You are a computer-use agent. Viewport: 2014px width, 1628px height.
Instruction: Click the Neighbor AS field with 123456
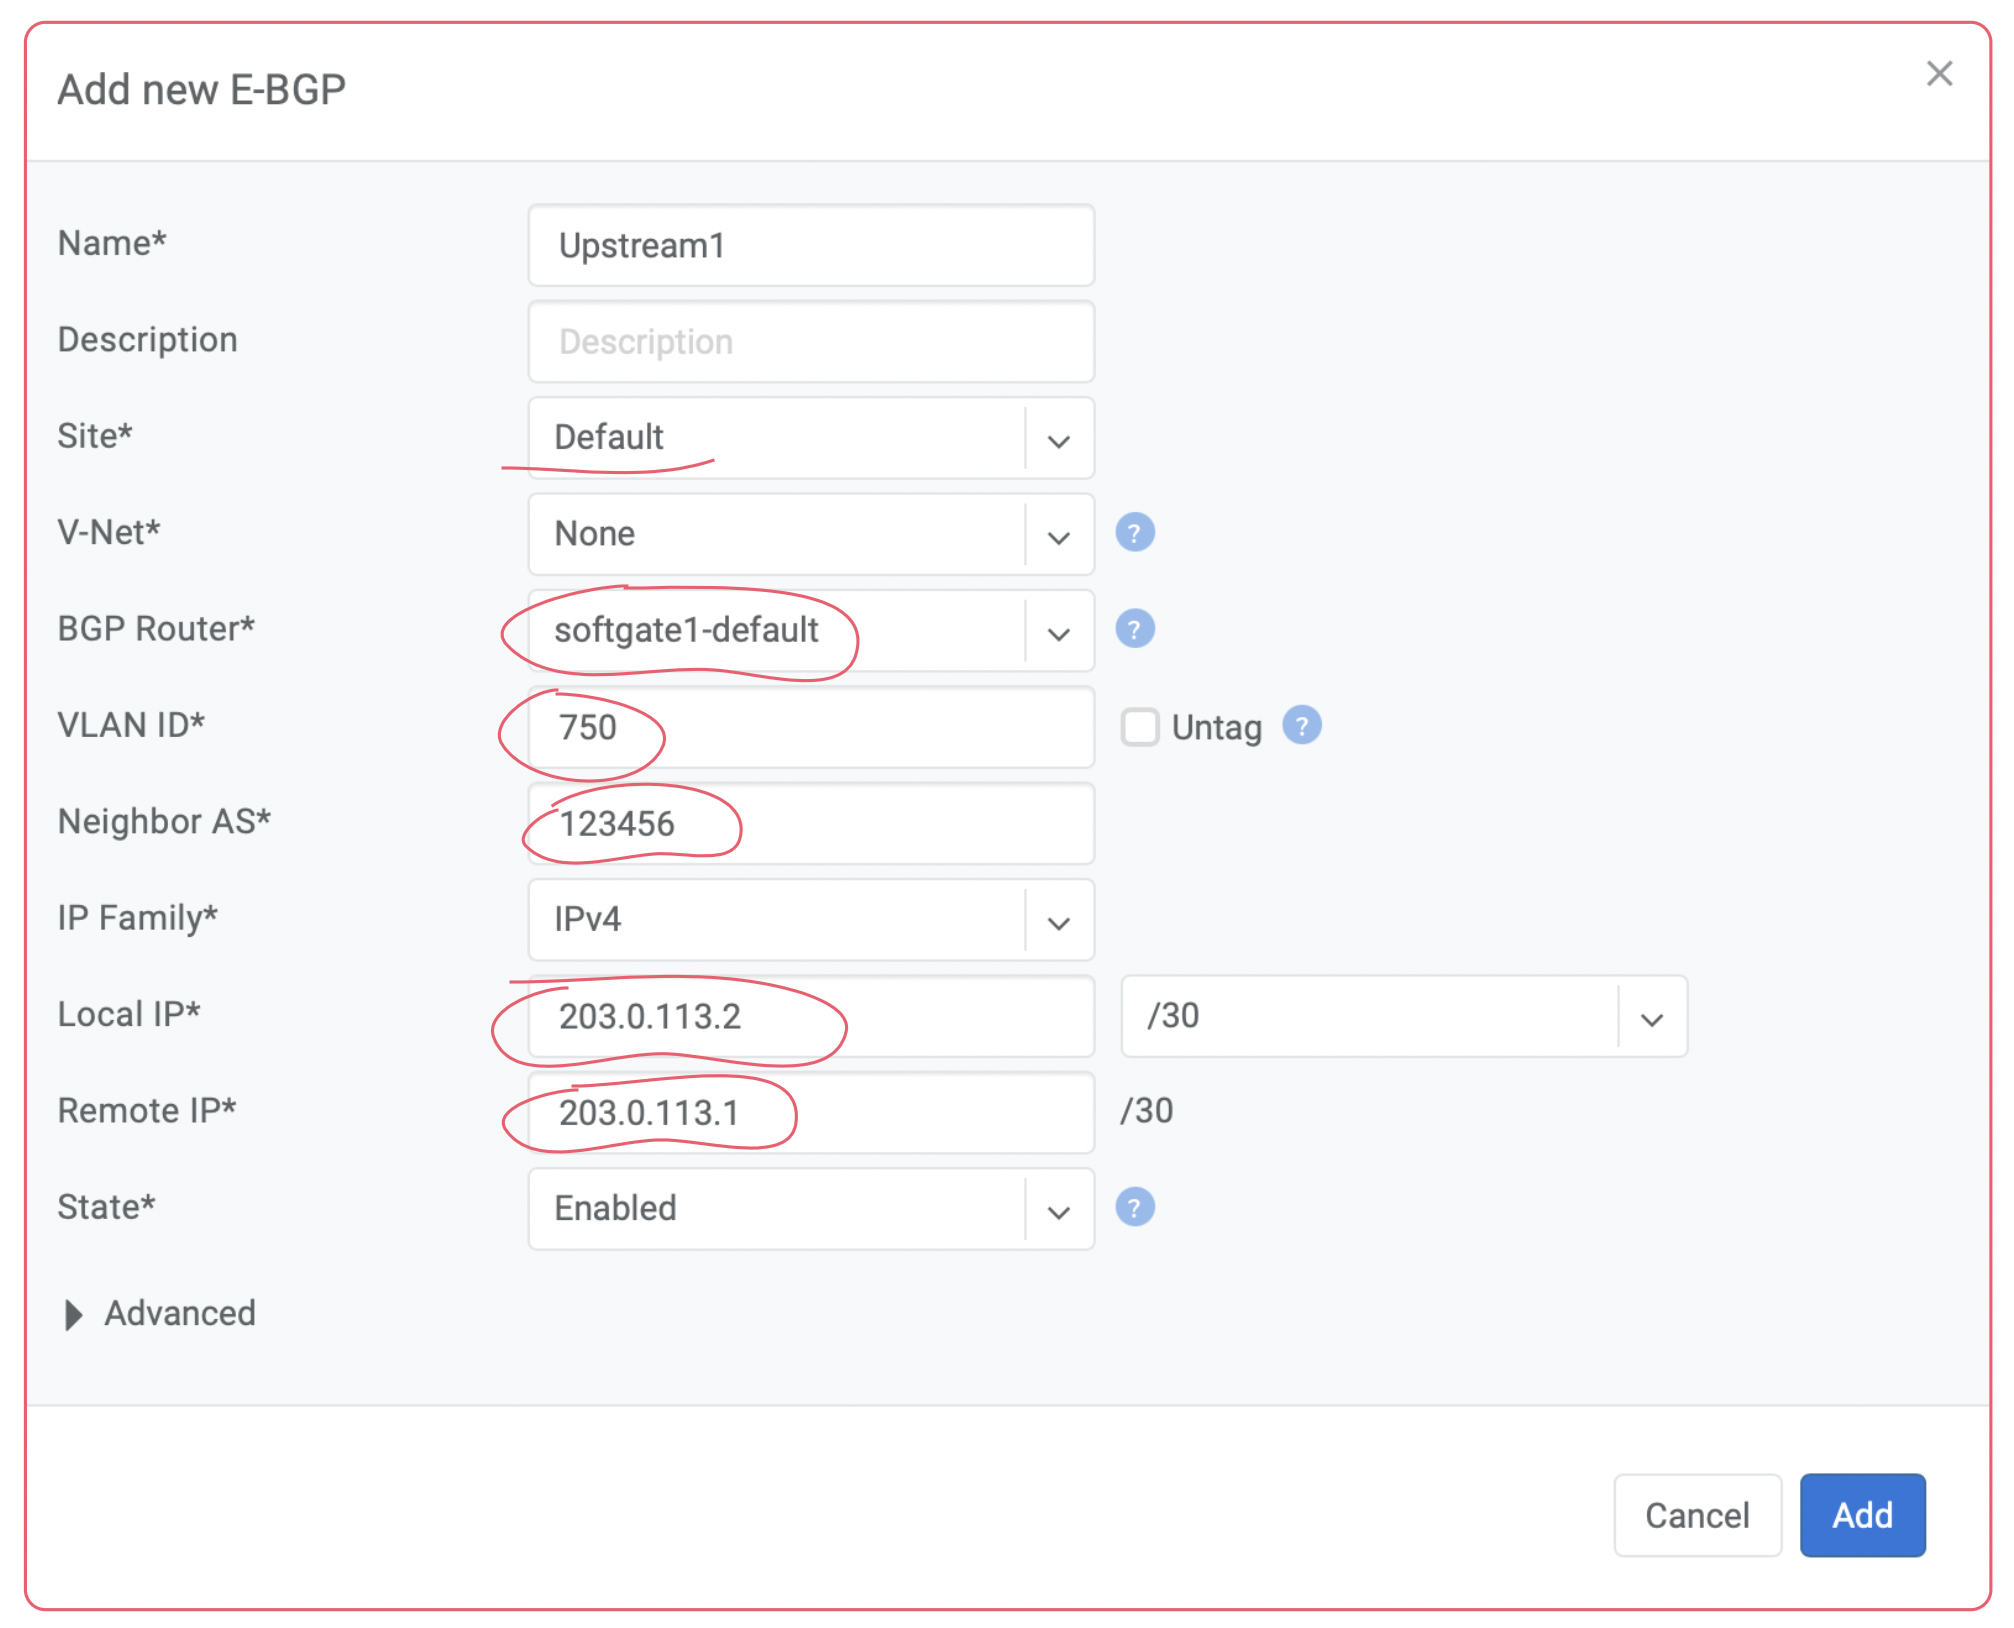(810, 824)
